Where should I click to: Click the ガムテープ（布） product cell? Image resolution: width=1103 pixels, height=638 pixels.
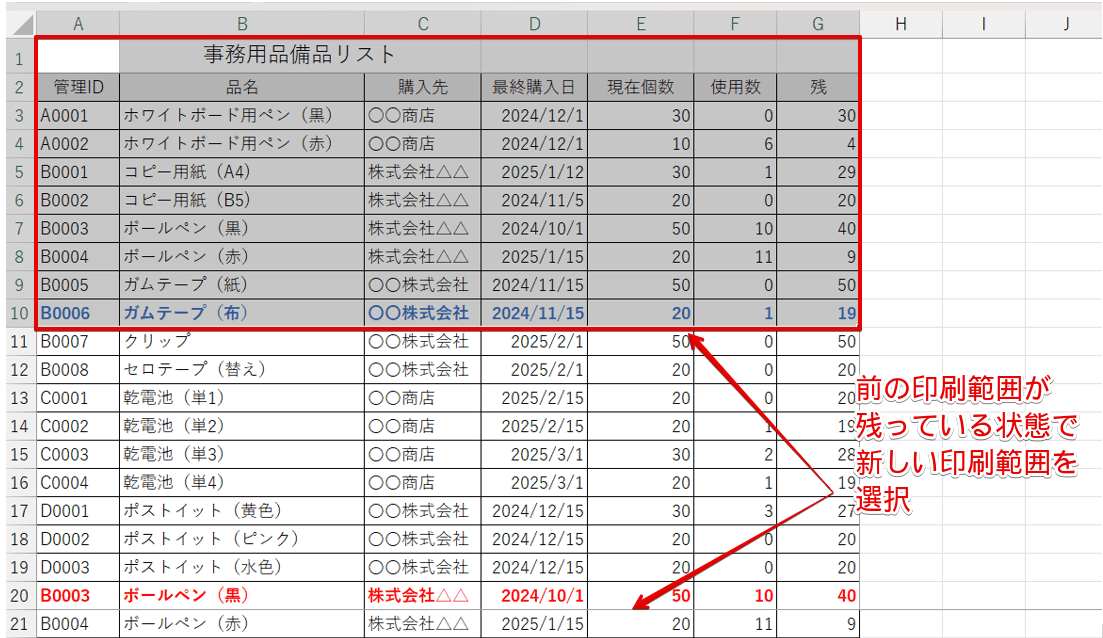pos(240,313)
